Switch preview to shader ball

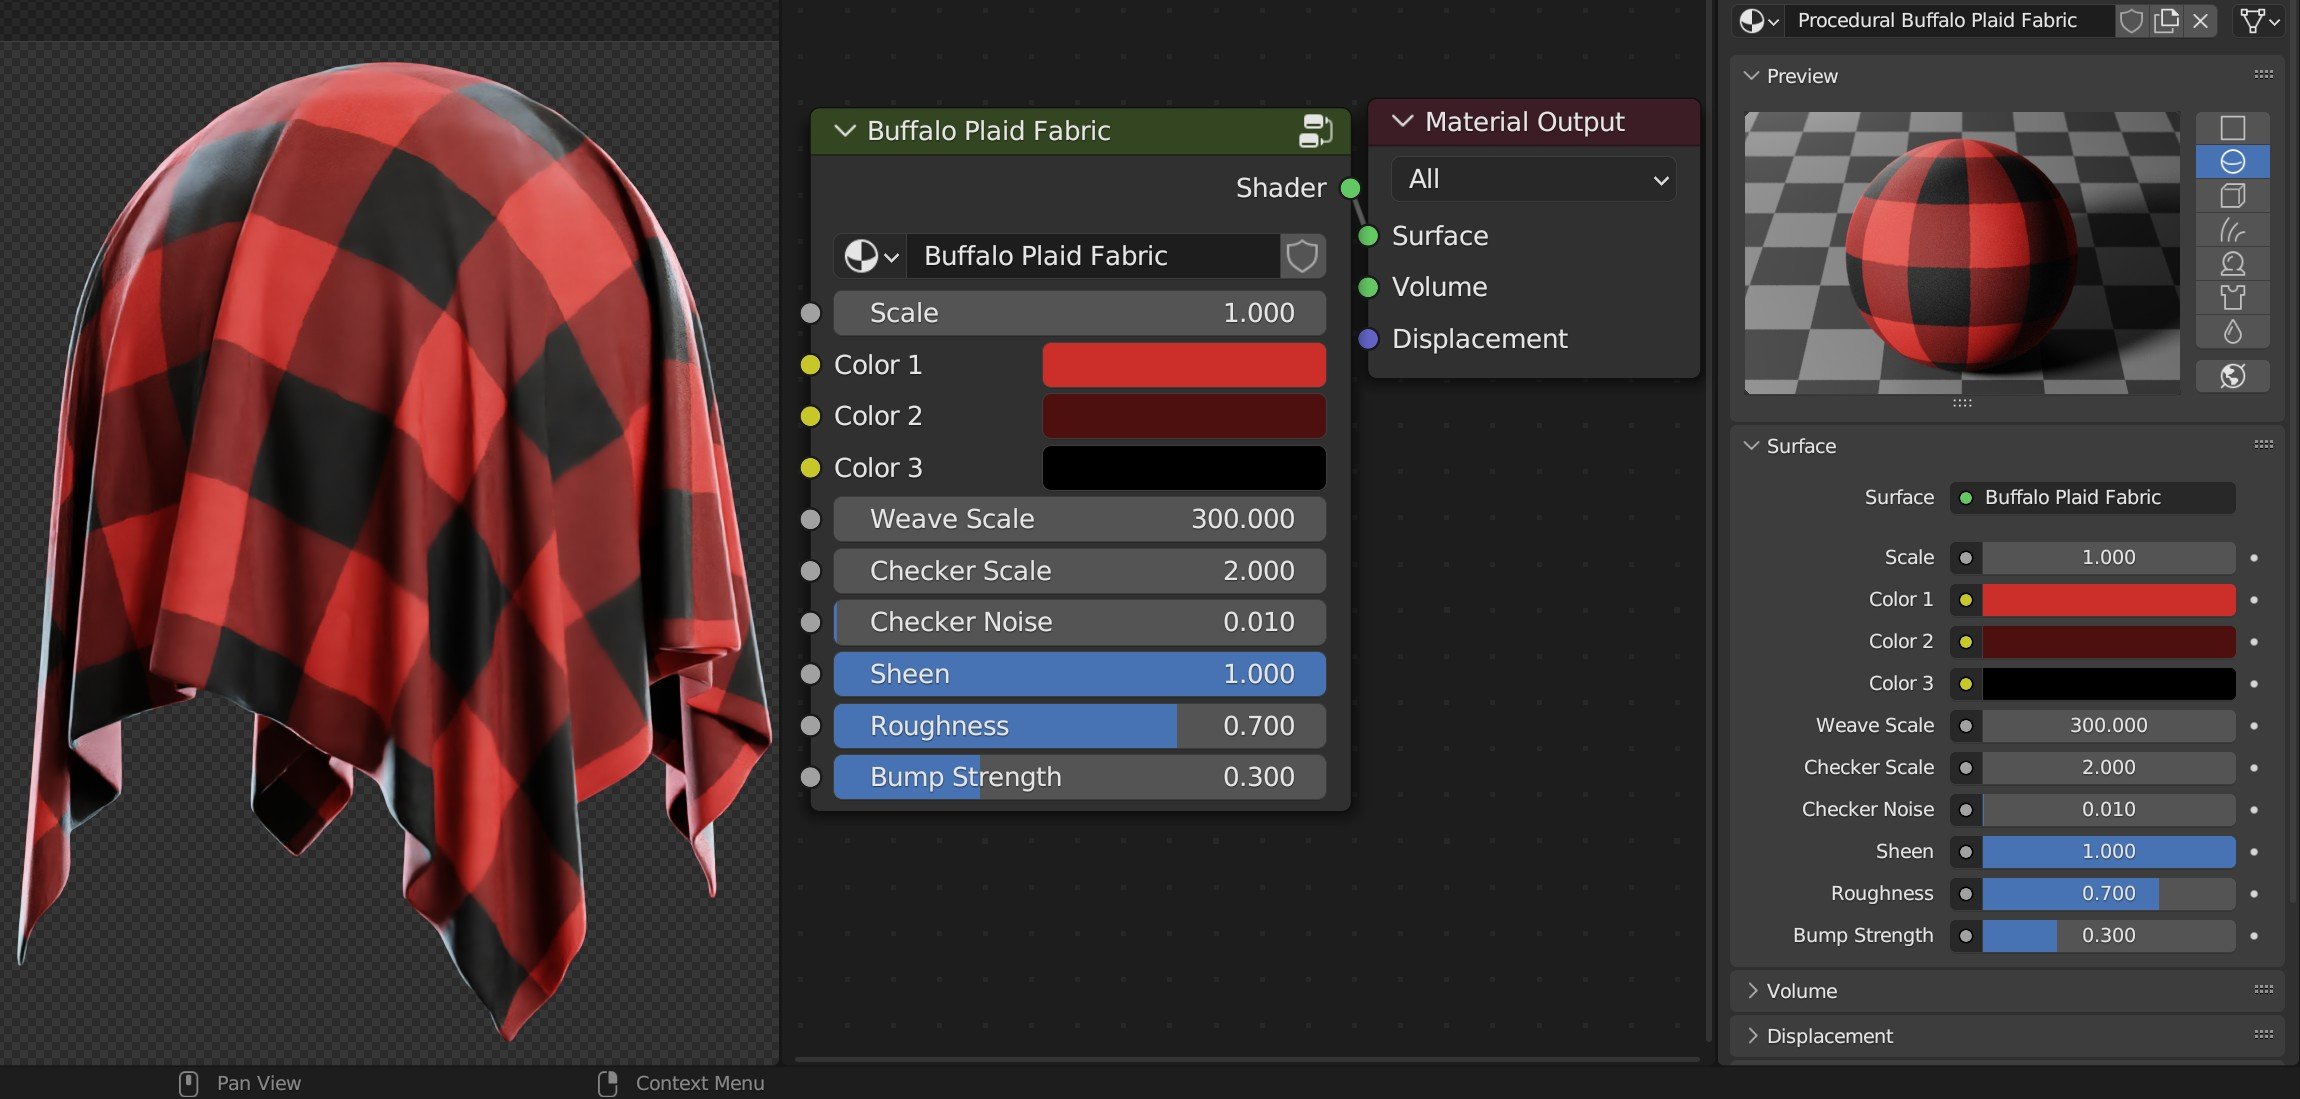click(x=2232, y=264)
